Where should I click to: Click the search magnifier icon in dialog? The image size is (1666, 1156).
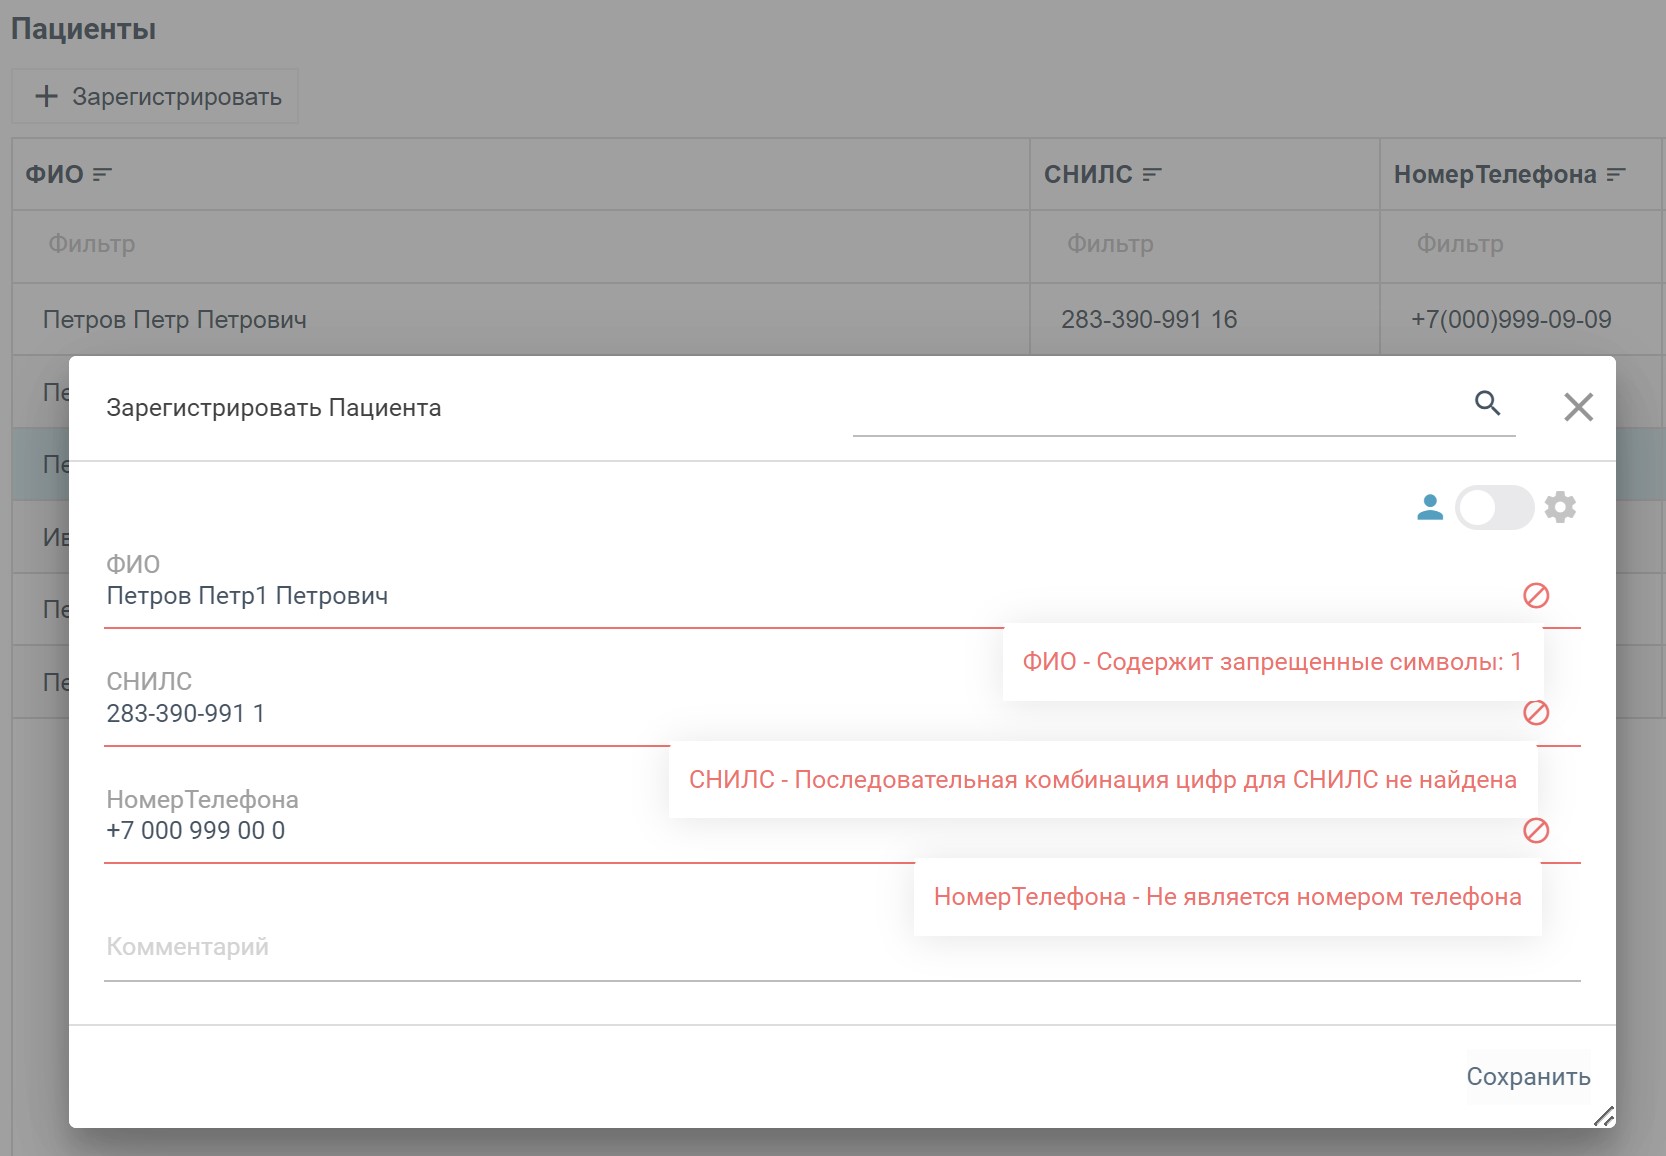click(x=1487, y=403)
